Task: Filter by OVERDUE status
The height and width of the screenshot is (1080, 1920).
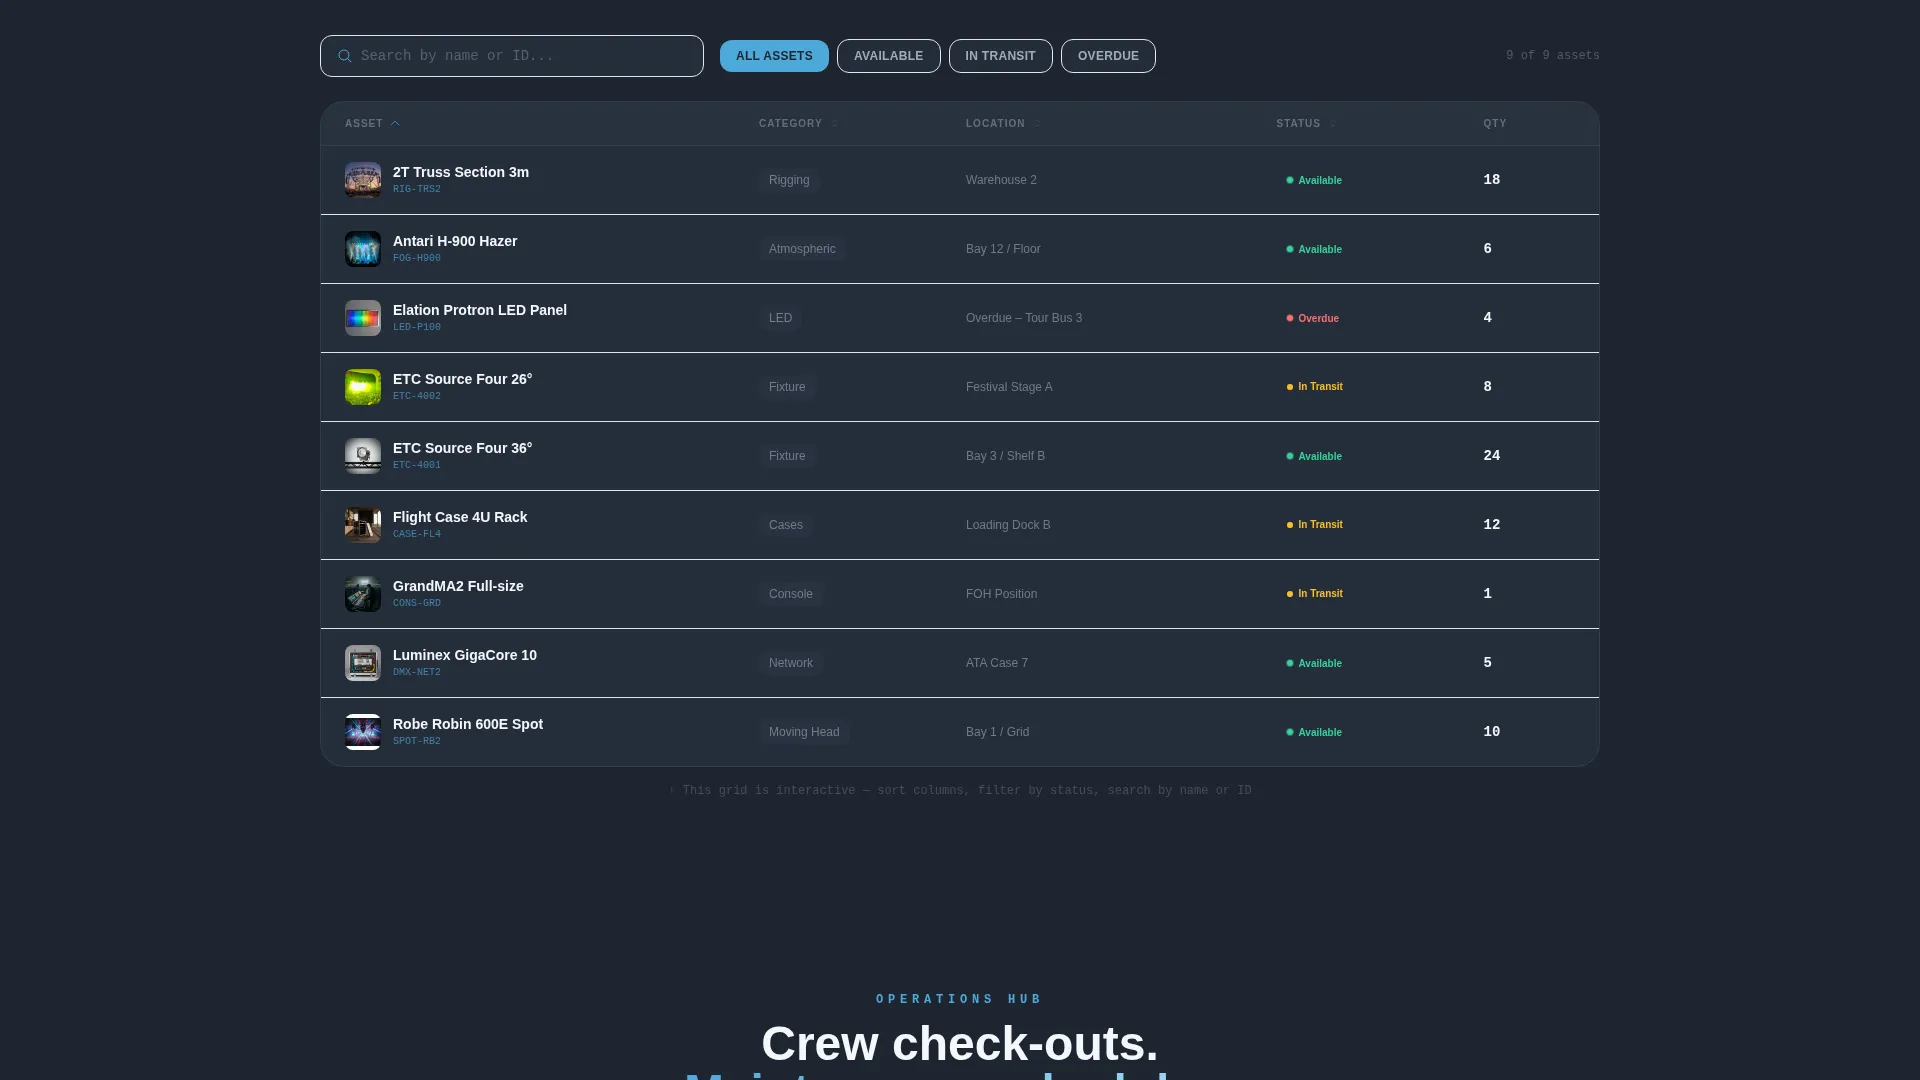Action: 1108,56
